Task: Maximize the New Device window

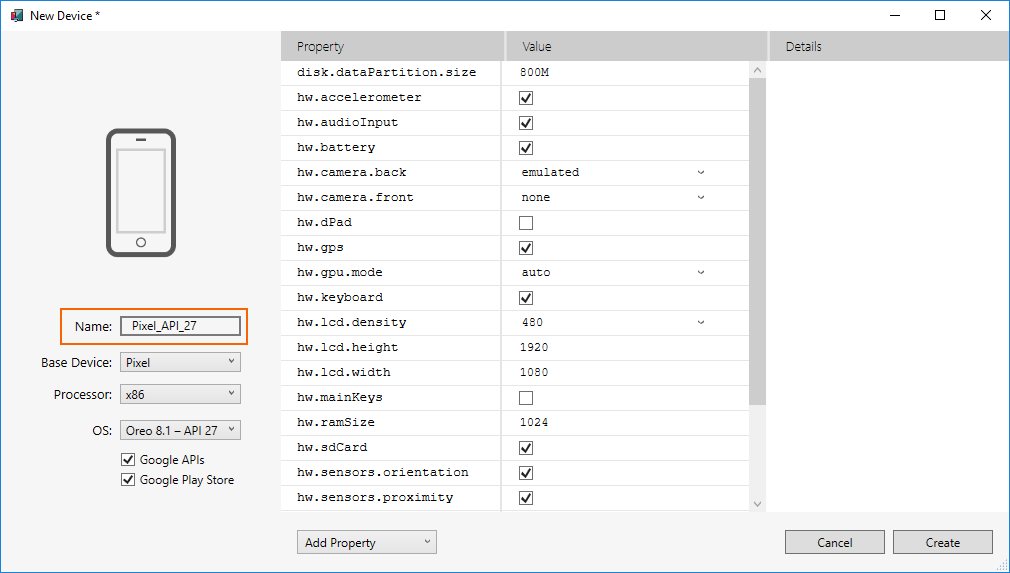Action: [940, 15]
